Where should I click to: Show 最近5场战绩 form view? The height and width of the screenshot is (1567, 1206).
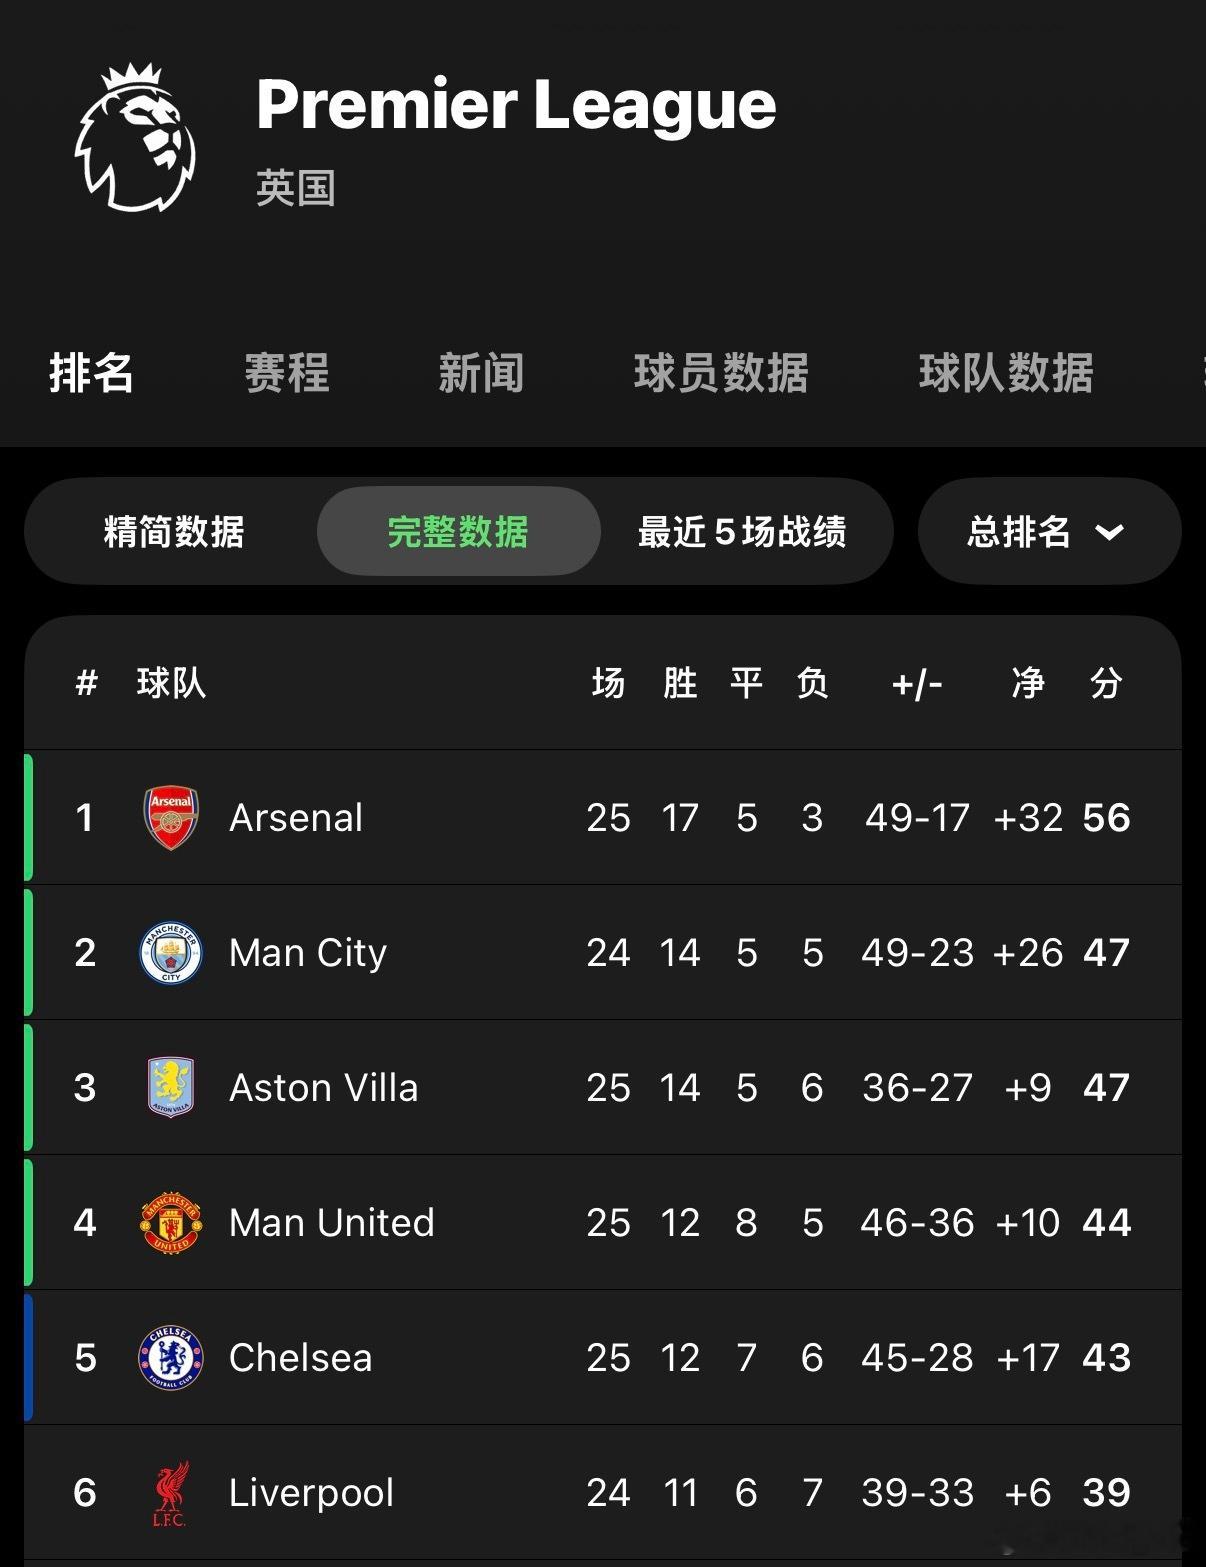click(x=742, y=532)
